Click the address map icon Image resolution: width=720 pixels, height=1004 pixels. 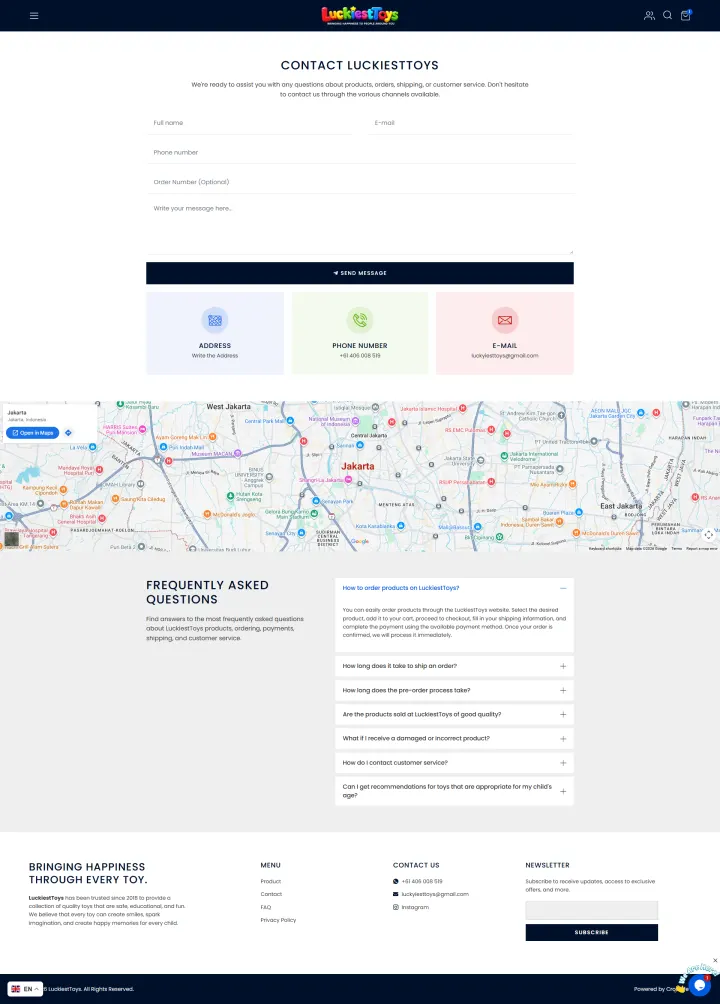(x=215, y=320)
